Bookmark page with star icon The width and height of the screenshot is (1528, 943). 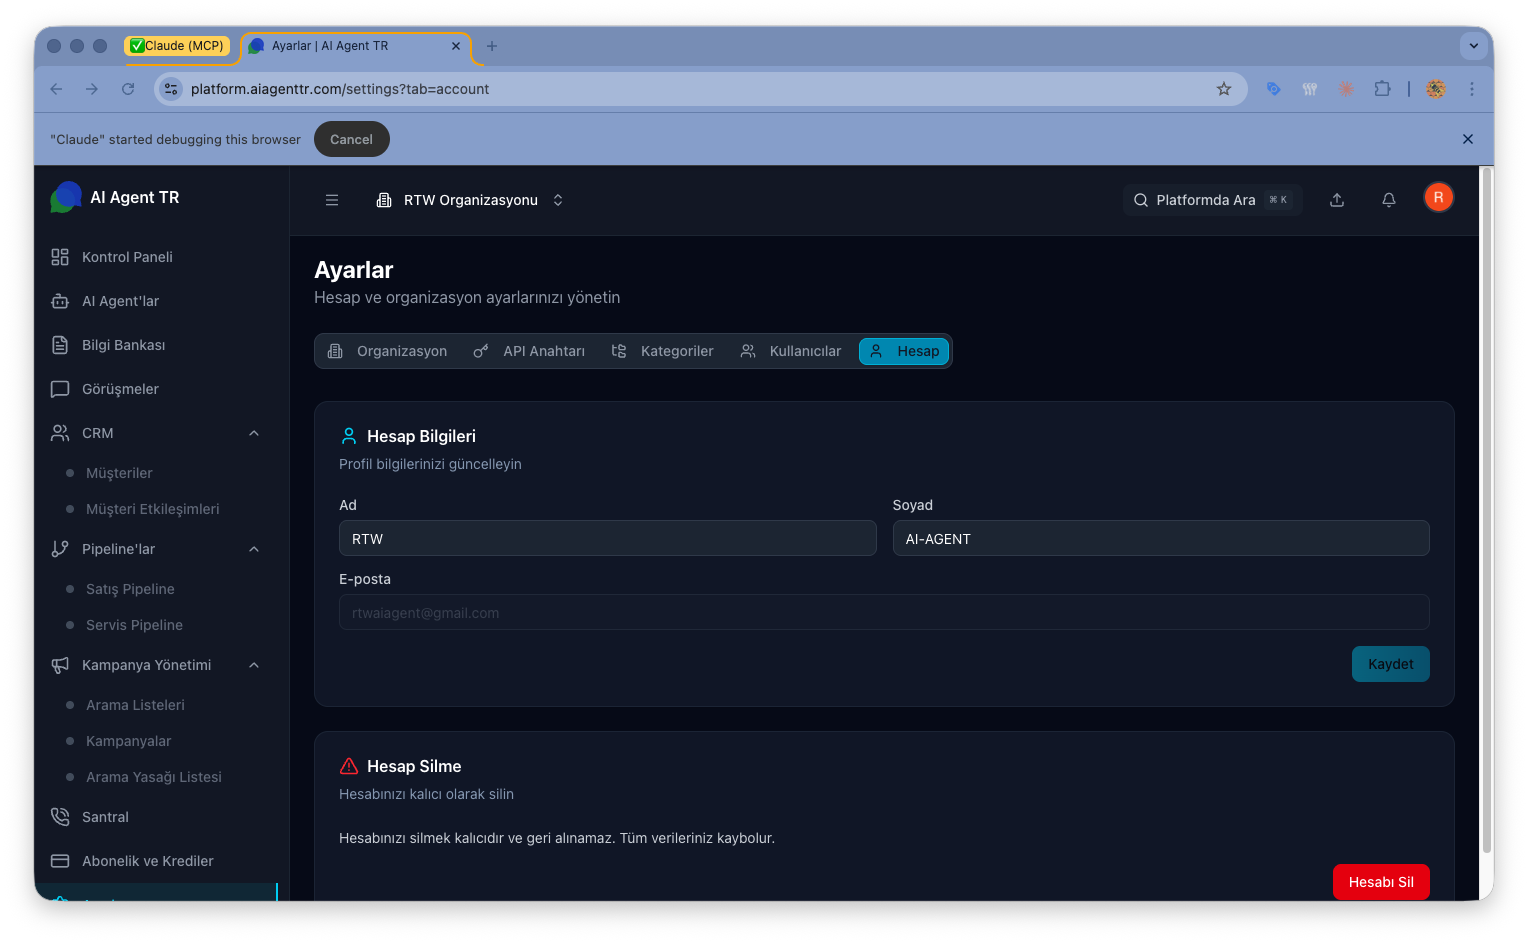[1224, 89]
